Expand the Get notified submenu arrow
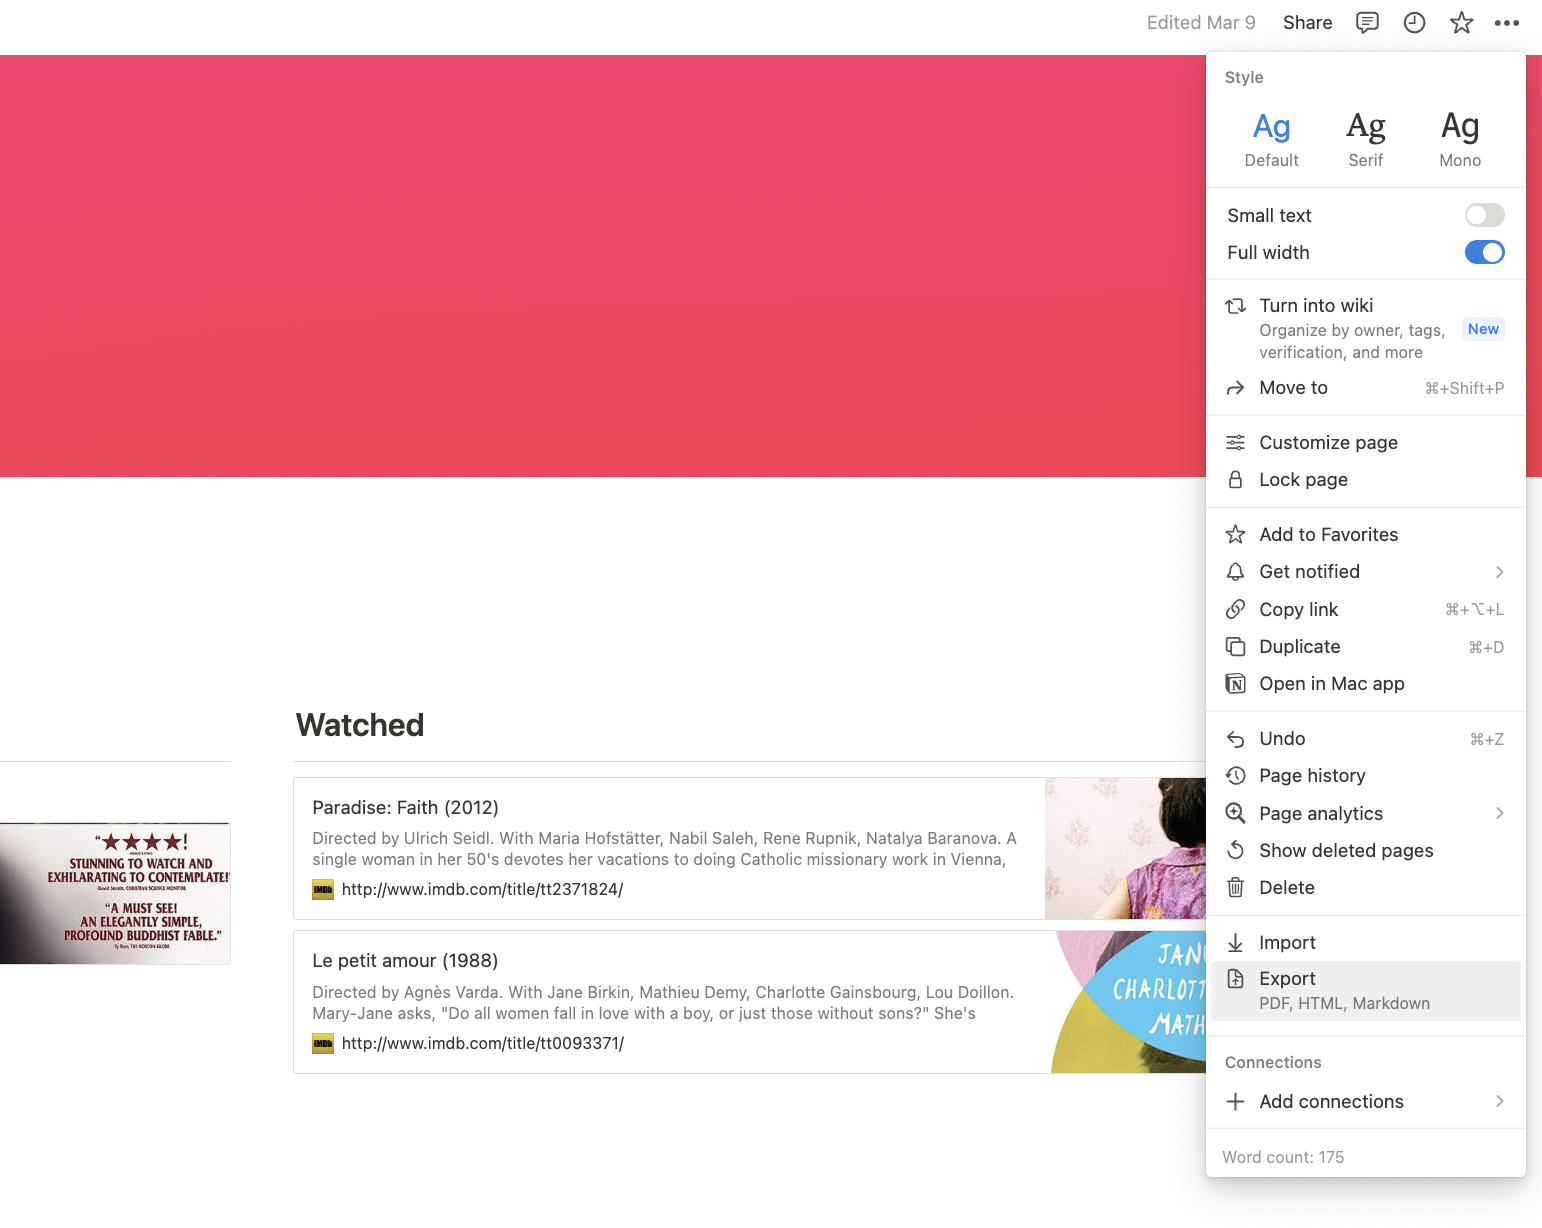 [1499, 572]
